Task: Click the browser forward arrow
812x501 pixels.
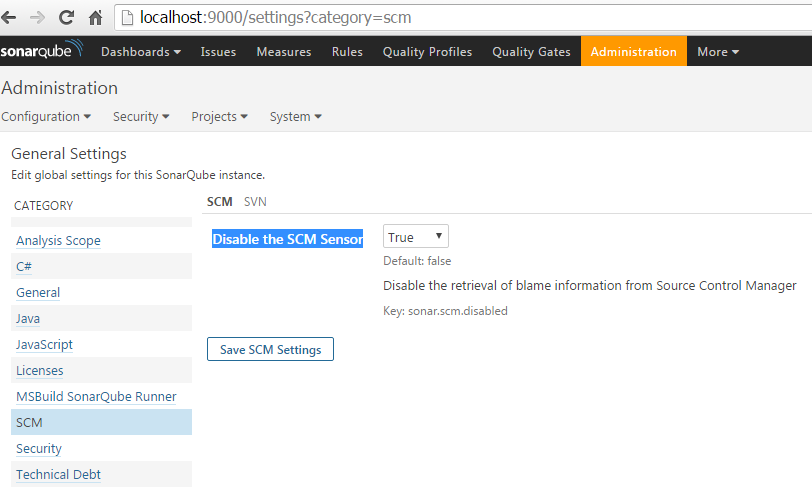Action: [37, 18]
